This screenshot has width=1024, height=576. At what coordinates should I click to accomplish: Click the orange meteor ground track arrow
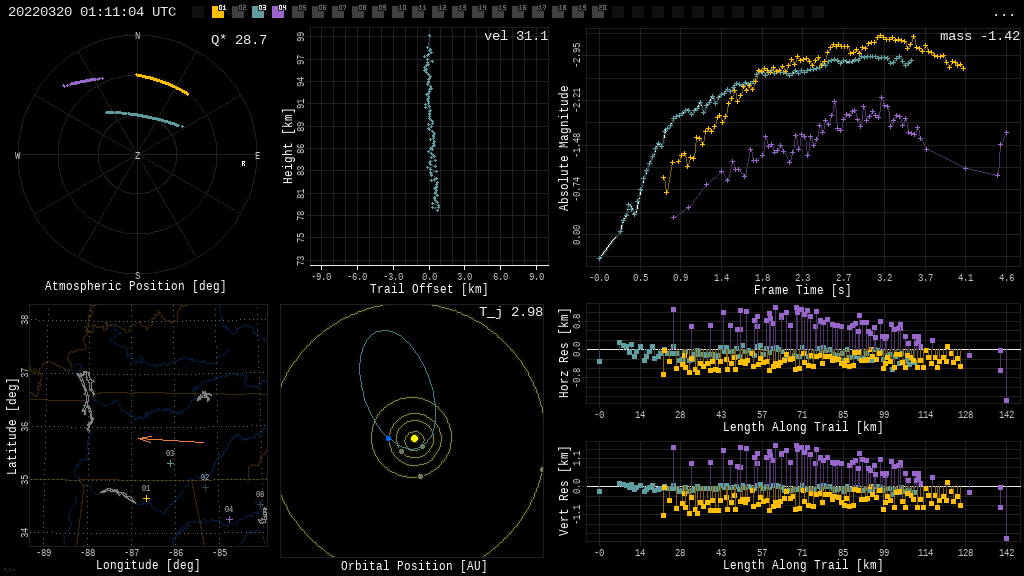[170, 439]
